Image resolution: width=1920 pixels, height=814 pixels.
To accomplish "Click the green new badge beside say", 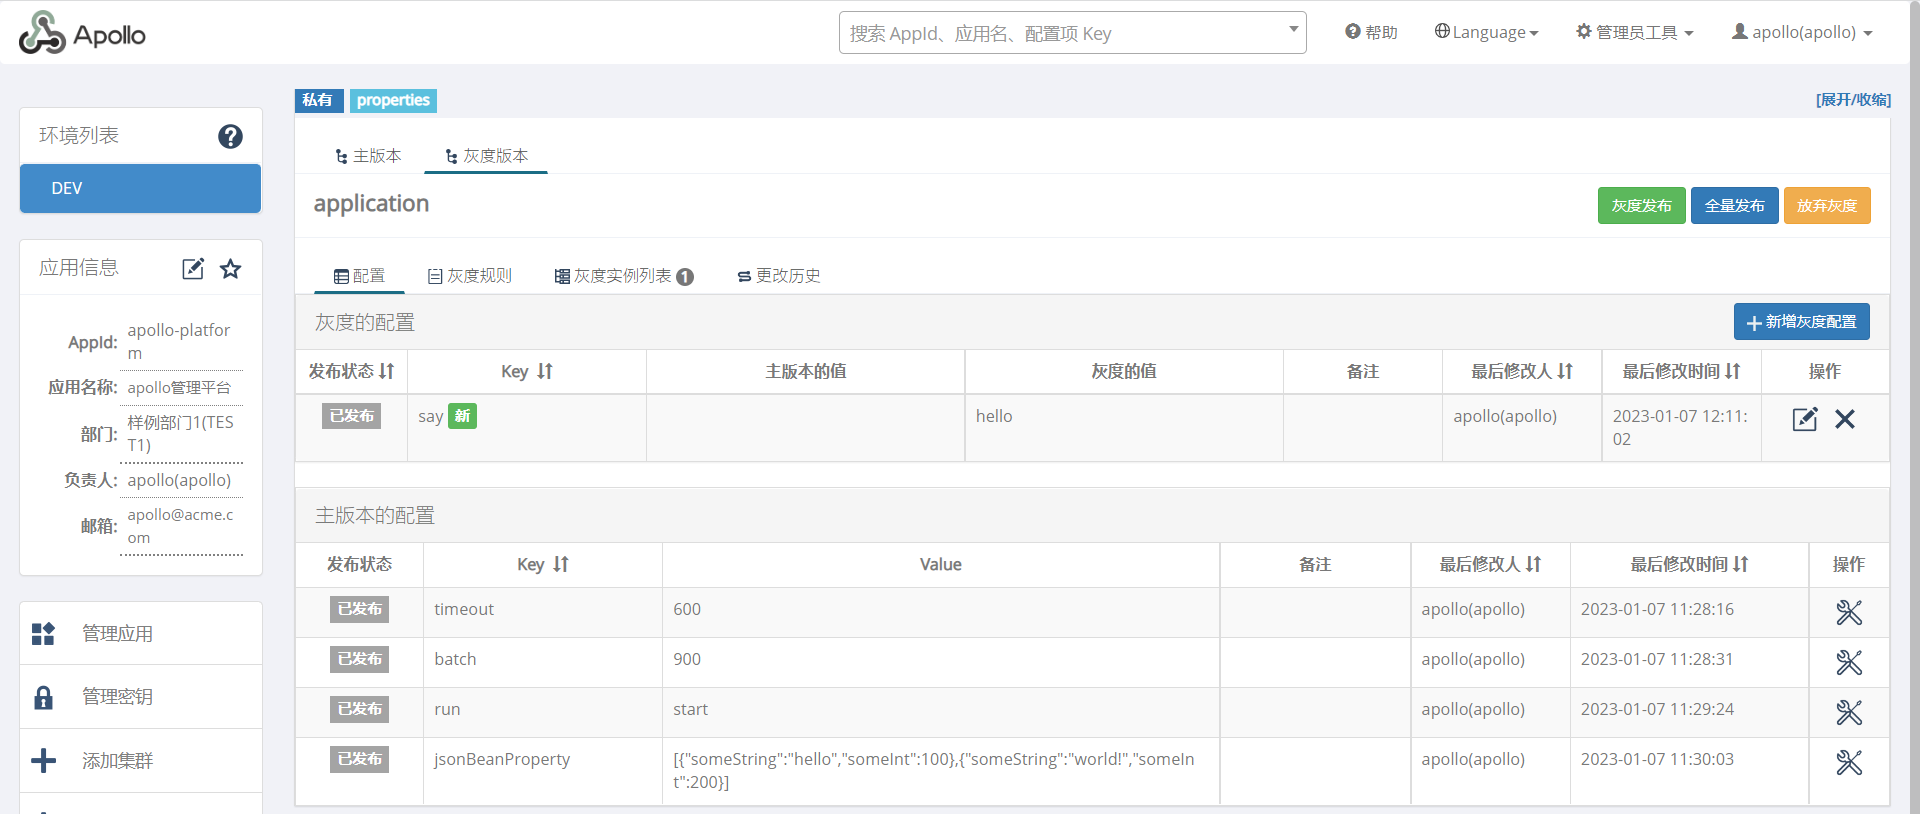I will pyautogui.click(x=462, y=416).
